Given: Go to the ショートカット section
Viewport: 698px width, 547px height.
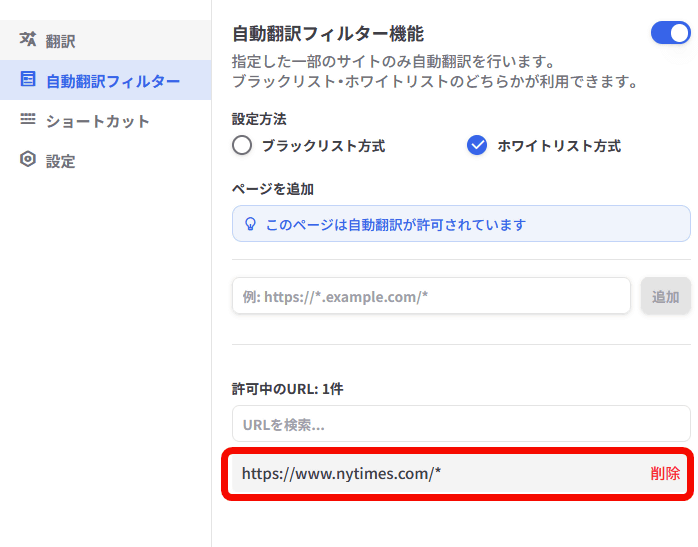Looking at the screenshot, I should (x=97, y=121).
